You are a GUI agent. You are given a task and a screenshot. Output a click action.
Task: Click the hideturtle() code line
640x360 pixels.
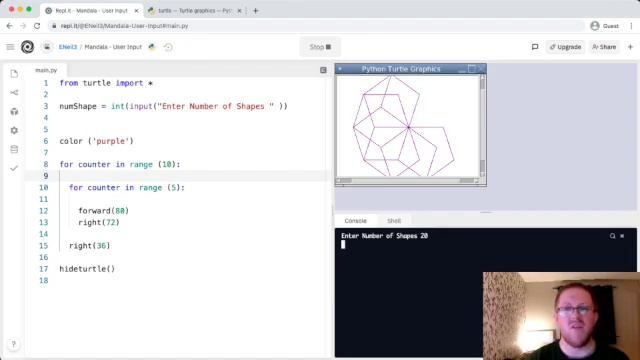[x=87, y=269]
